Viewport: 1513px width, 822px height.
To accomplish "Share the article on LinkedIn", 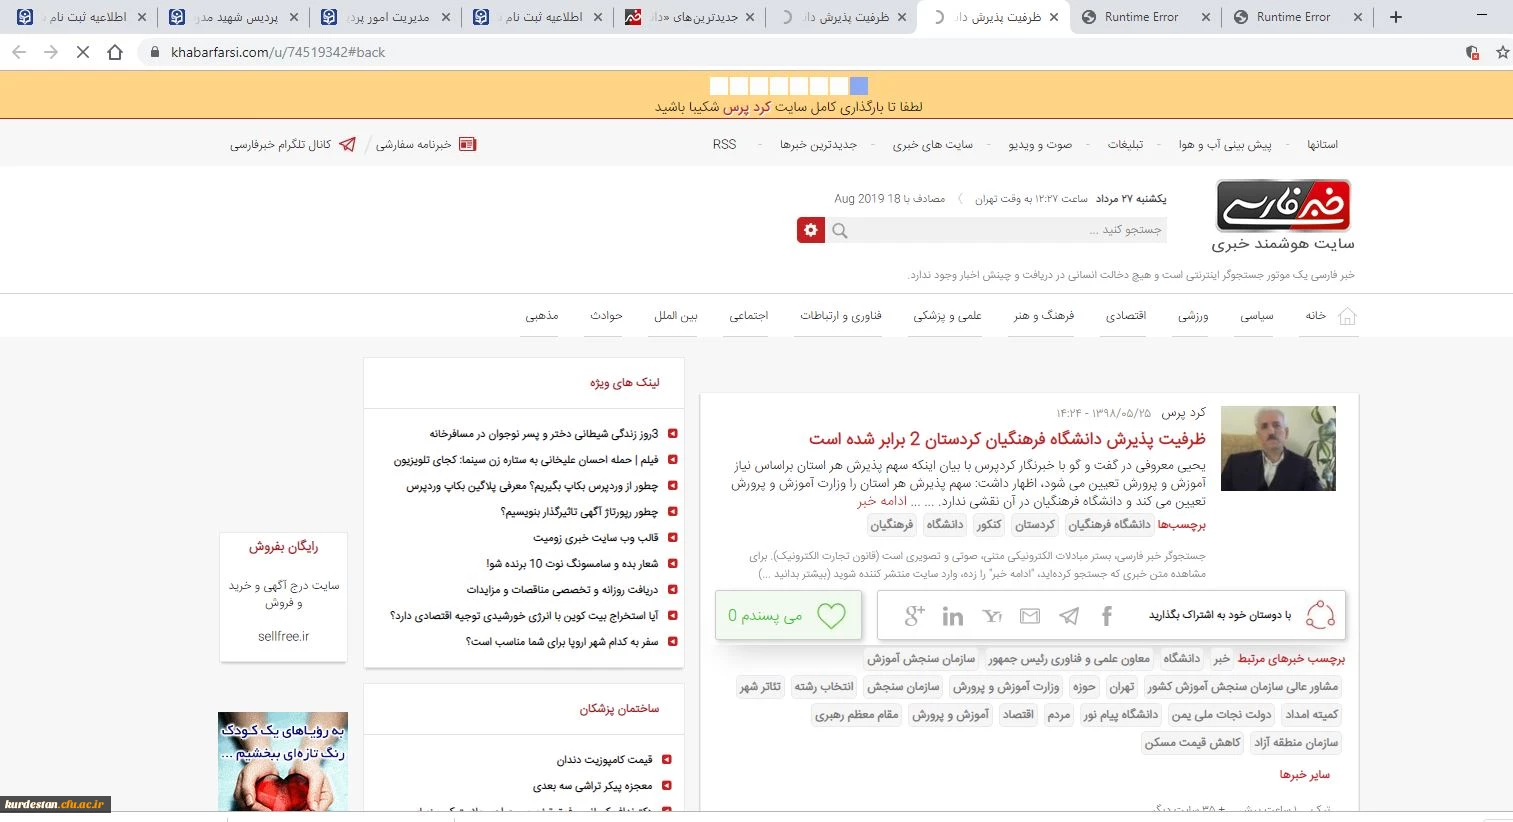I will pos(952,616).
